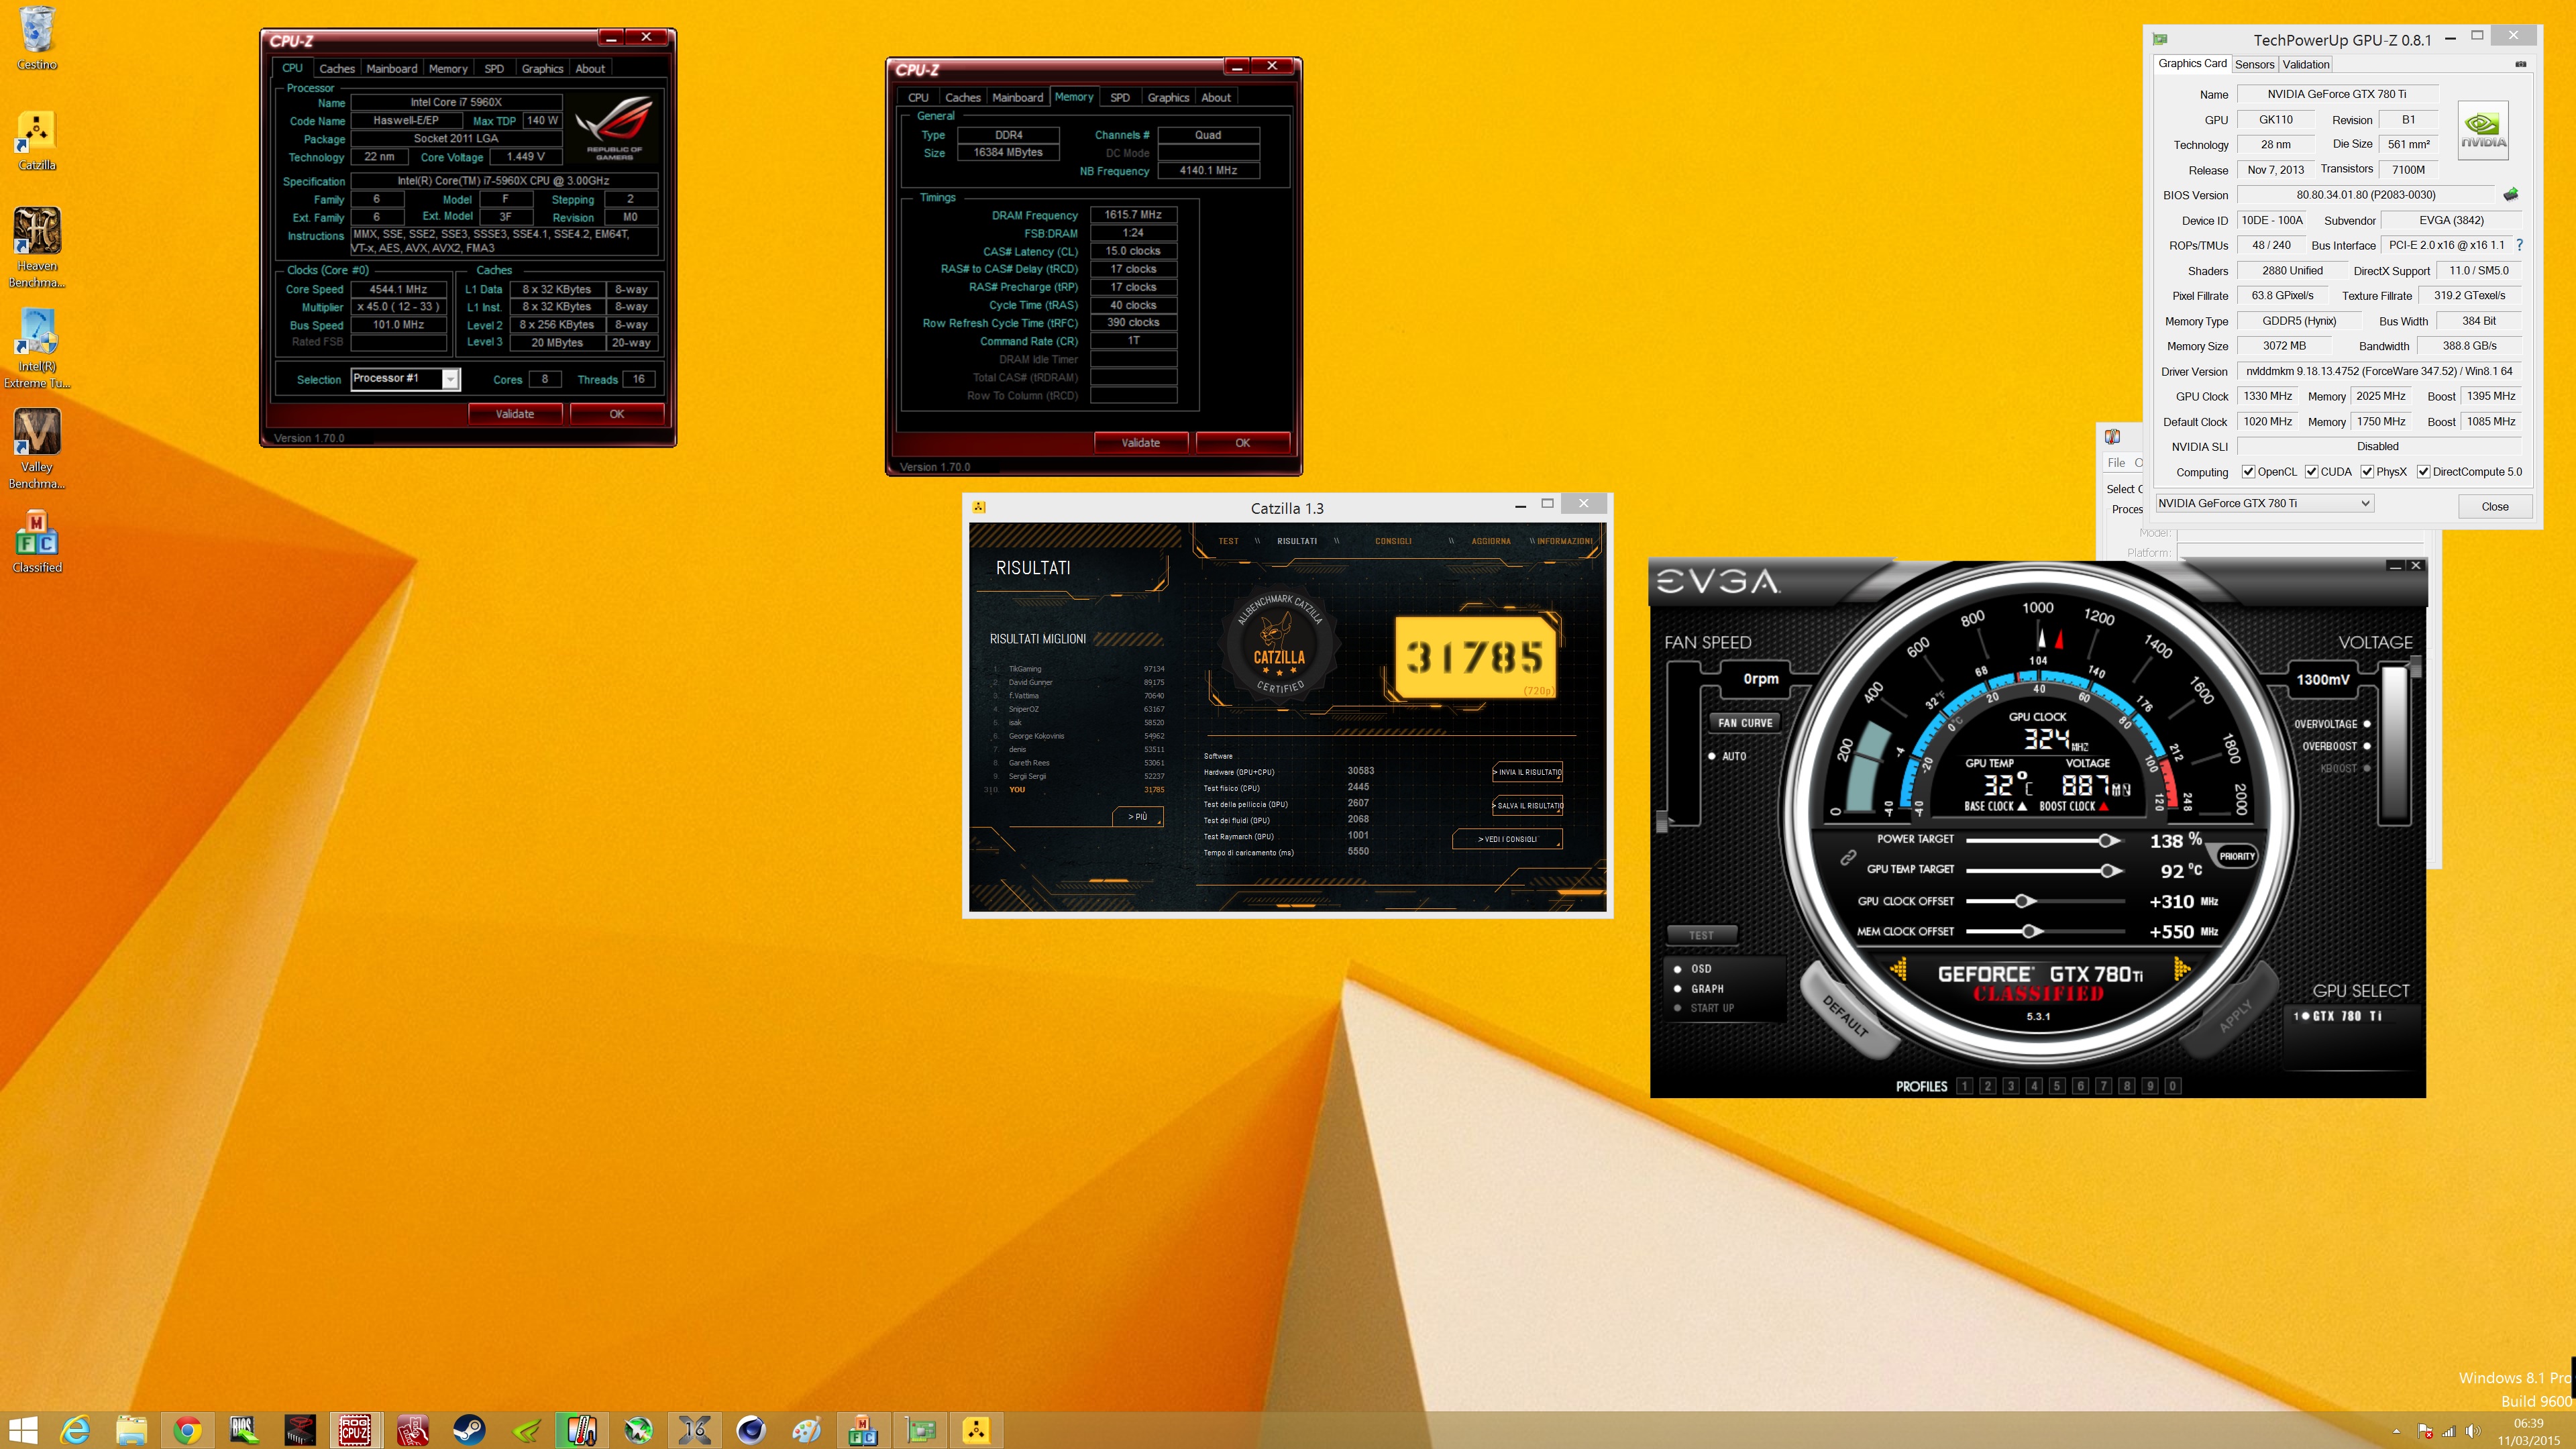Open the thermometer monitoring app on taskbar

coord(582,1430)
